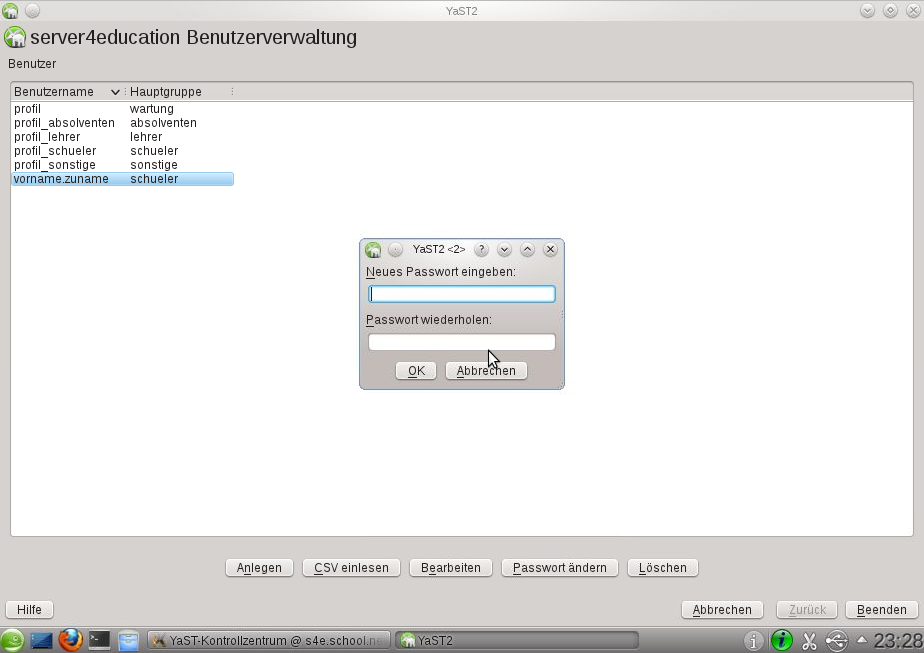The image size is (924, 653).
Task: Click the Löschen button
Action: click(663, 568)
